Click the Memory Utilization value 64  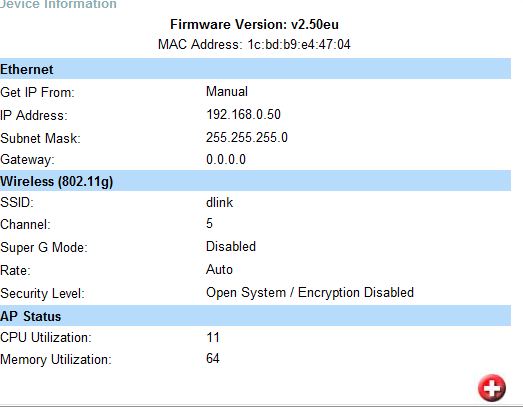click(213, 358)
